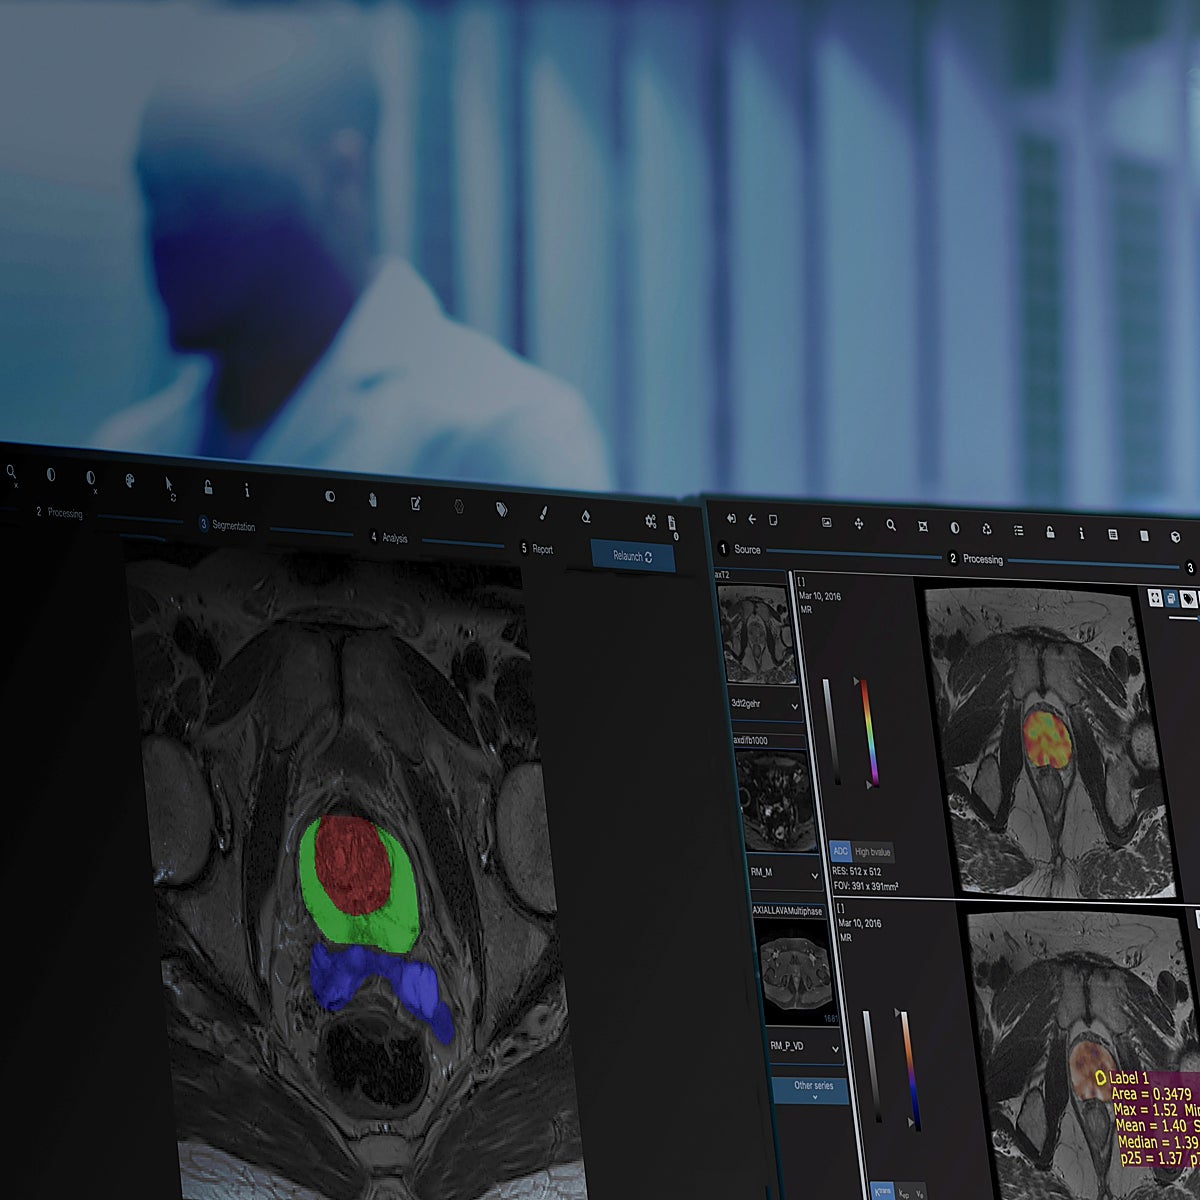The height and width of the screenshot is (1200, 1200).
Task: Click the Relaunch button
Action: tap(632, 557)
